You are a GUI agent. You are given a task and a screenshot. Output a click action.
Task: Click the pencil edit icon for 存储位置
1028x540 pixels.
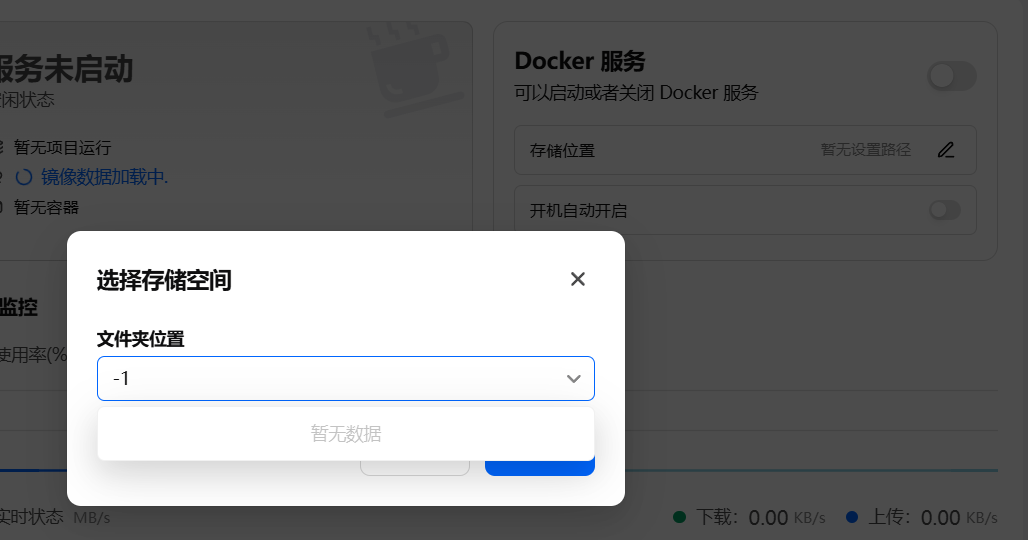tap(946, 150)
